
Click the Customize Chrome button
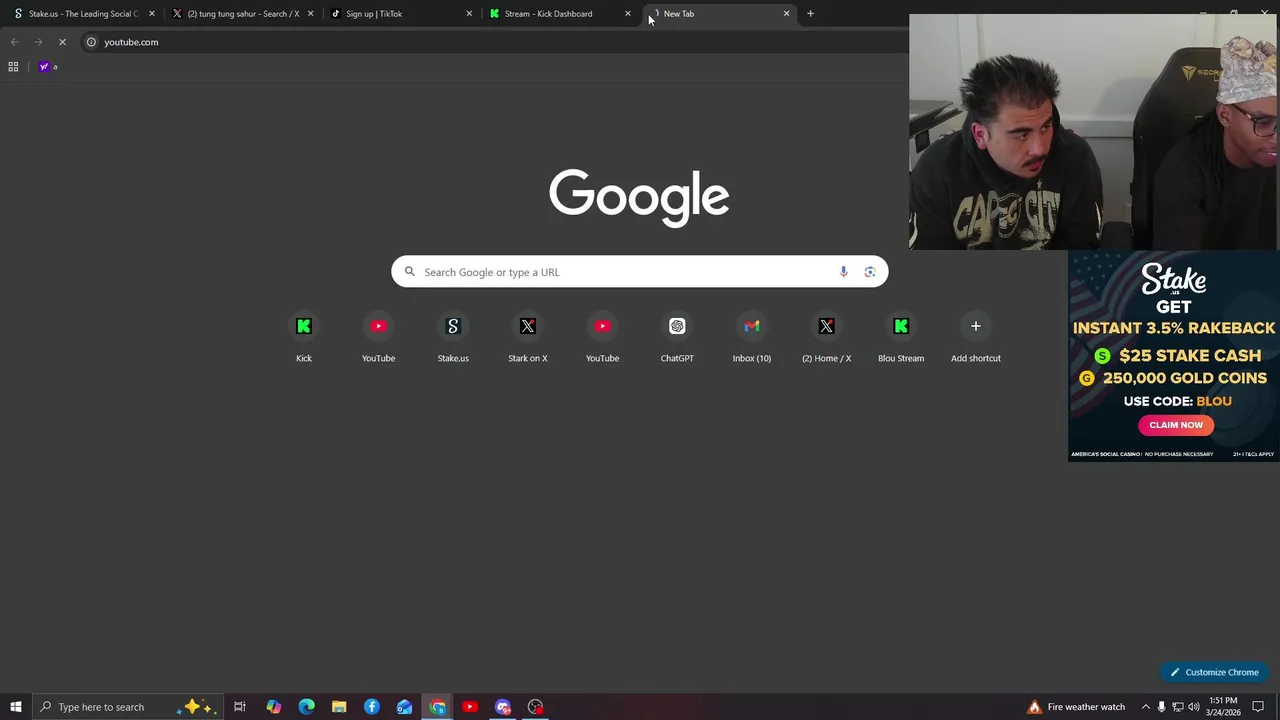1214,672
